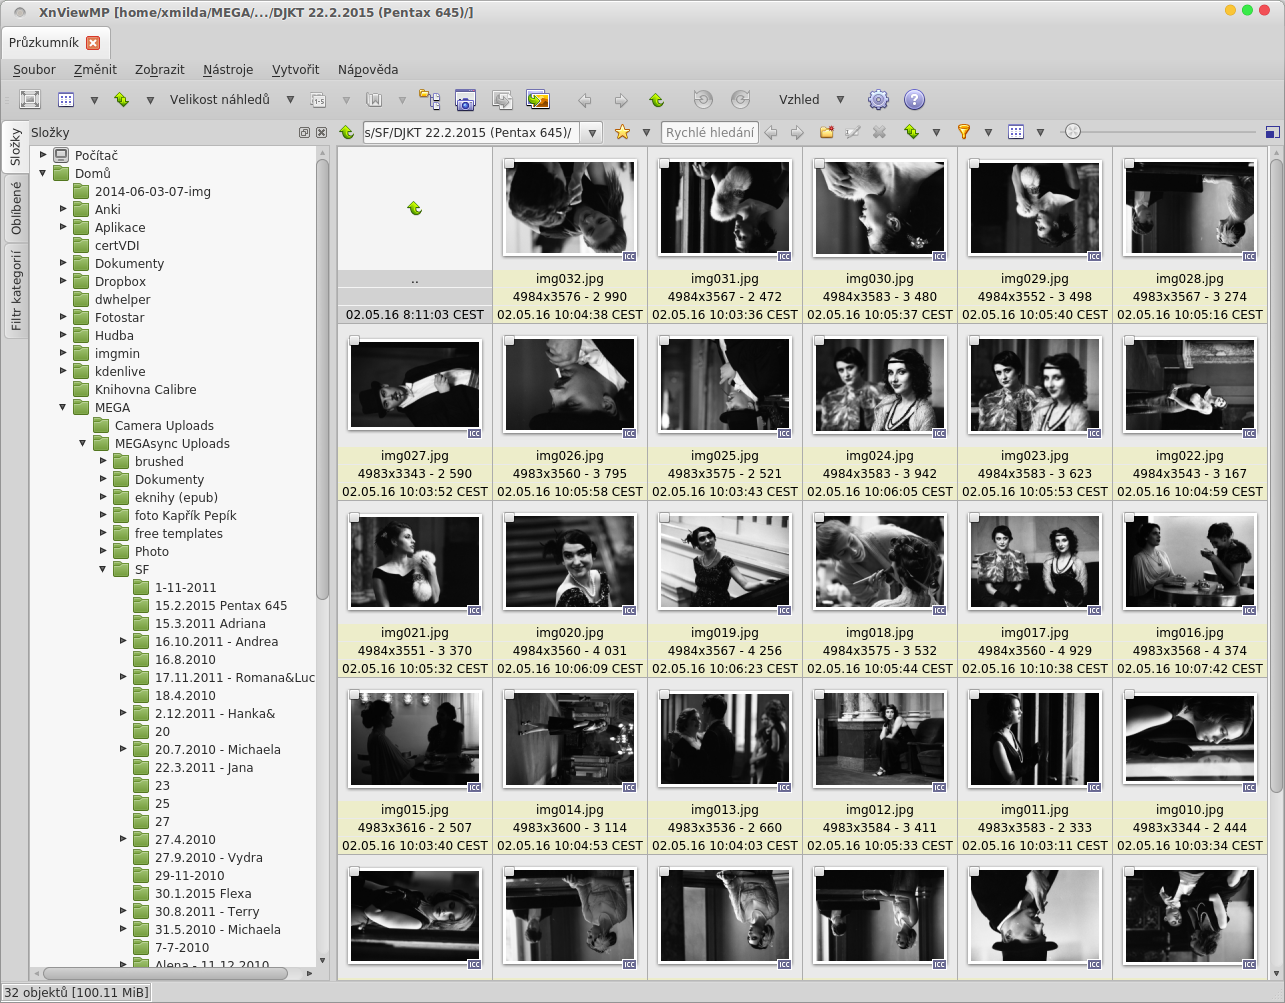This screenshot has height=1003, width=1285.
Task: Click the favorites star icon
Action: pyautogui.click(x=622, y=132)
